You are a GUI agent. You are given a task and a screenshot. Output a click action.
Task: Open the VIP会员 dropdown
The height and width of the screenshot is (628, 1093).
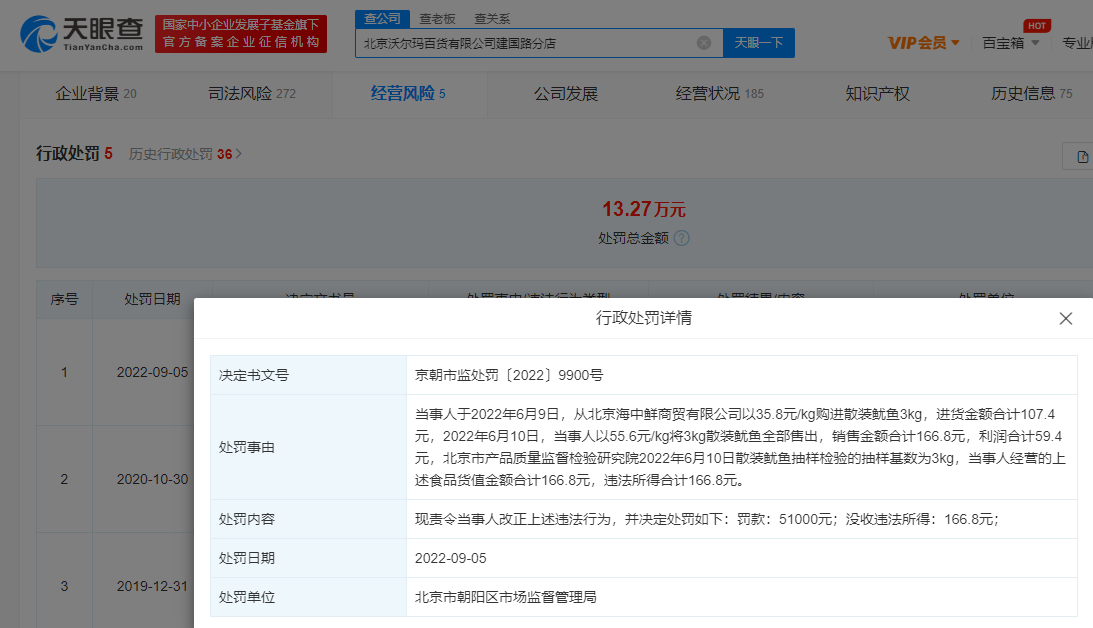coord(924,43)
